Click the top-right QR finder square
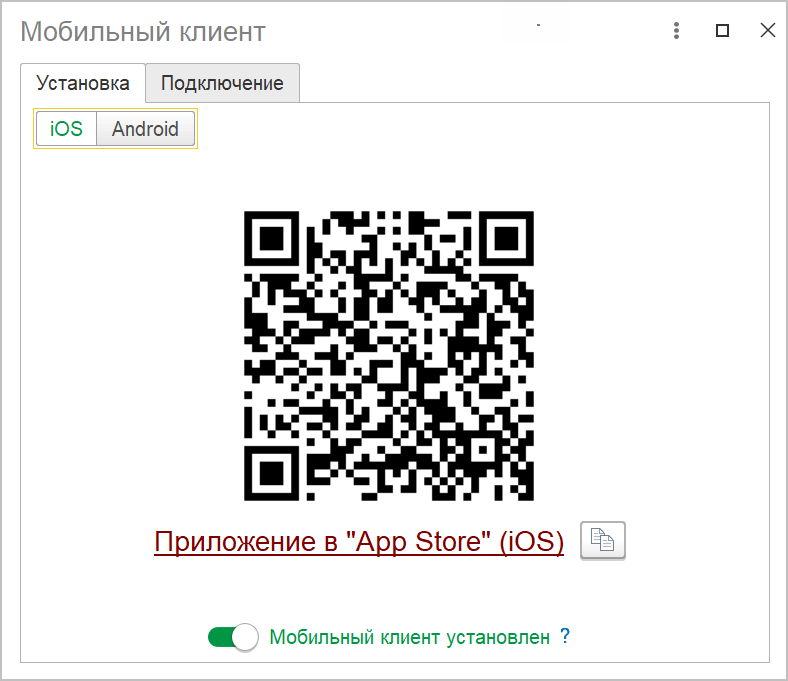This screenshot has width=788, height=681. point(506,238)
